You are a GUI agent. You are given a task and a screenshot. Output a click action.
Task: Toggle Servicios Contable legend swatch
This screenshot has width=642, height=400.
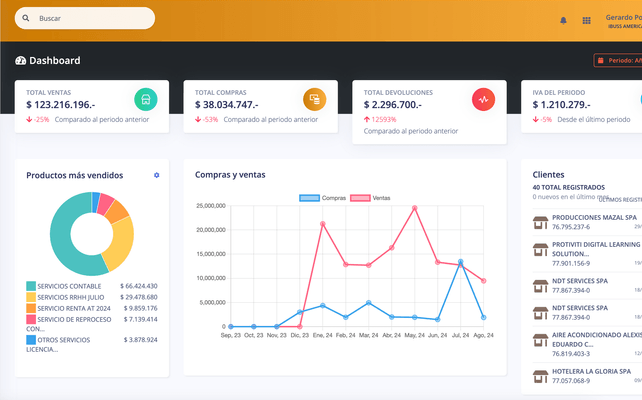click(31, 286)
